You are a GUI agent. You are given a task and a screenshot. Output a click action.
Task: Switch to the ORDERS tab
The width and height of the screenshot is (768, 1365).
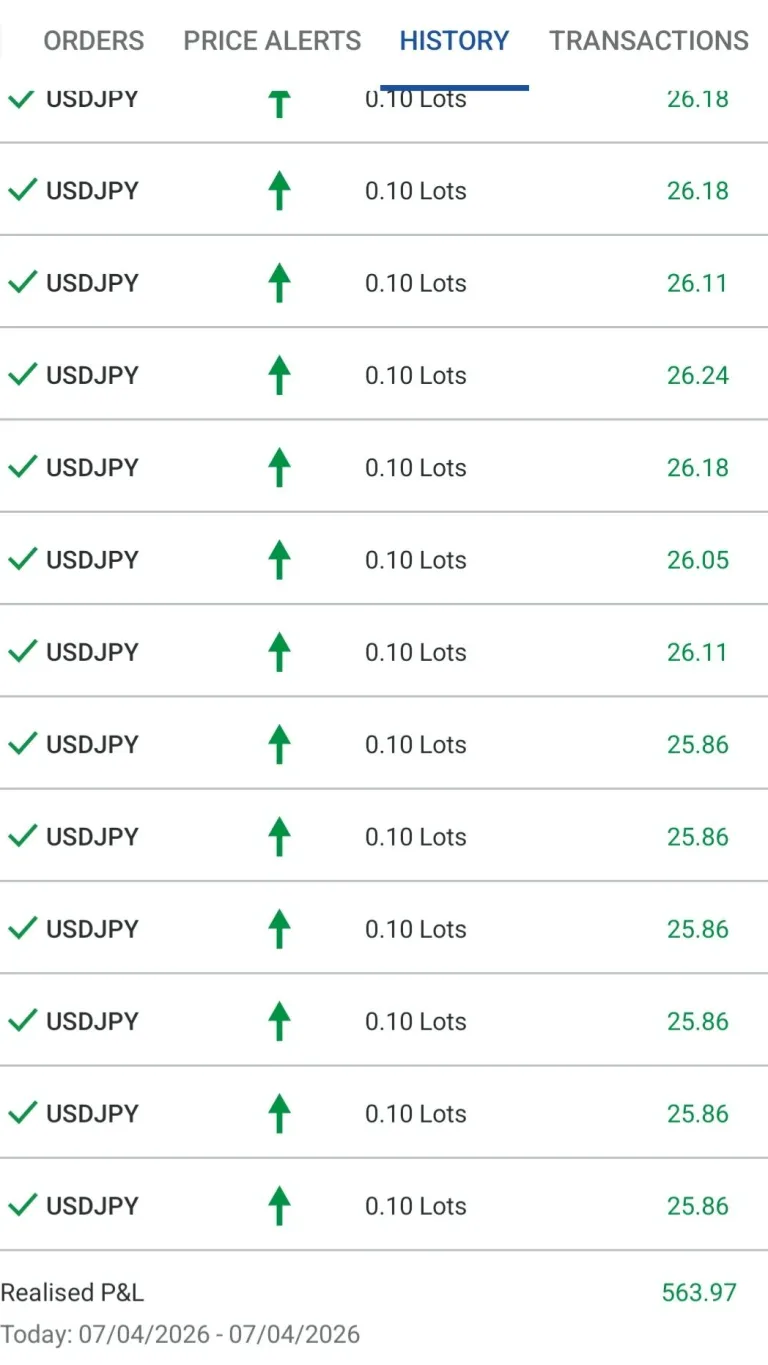tap(94, 41)
